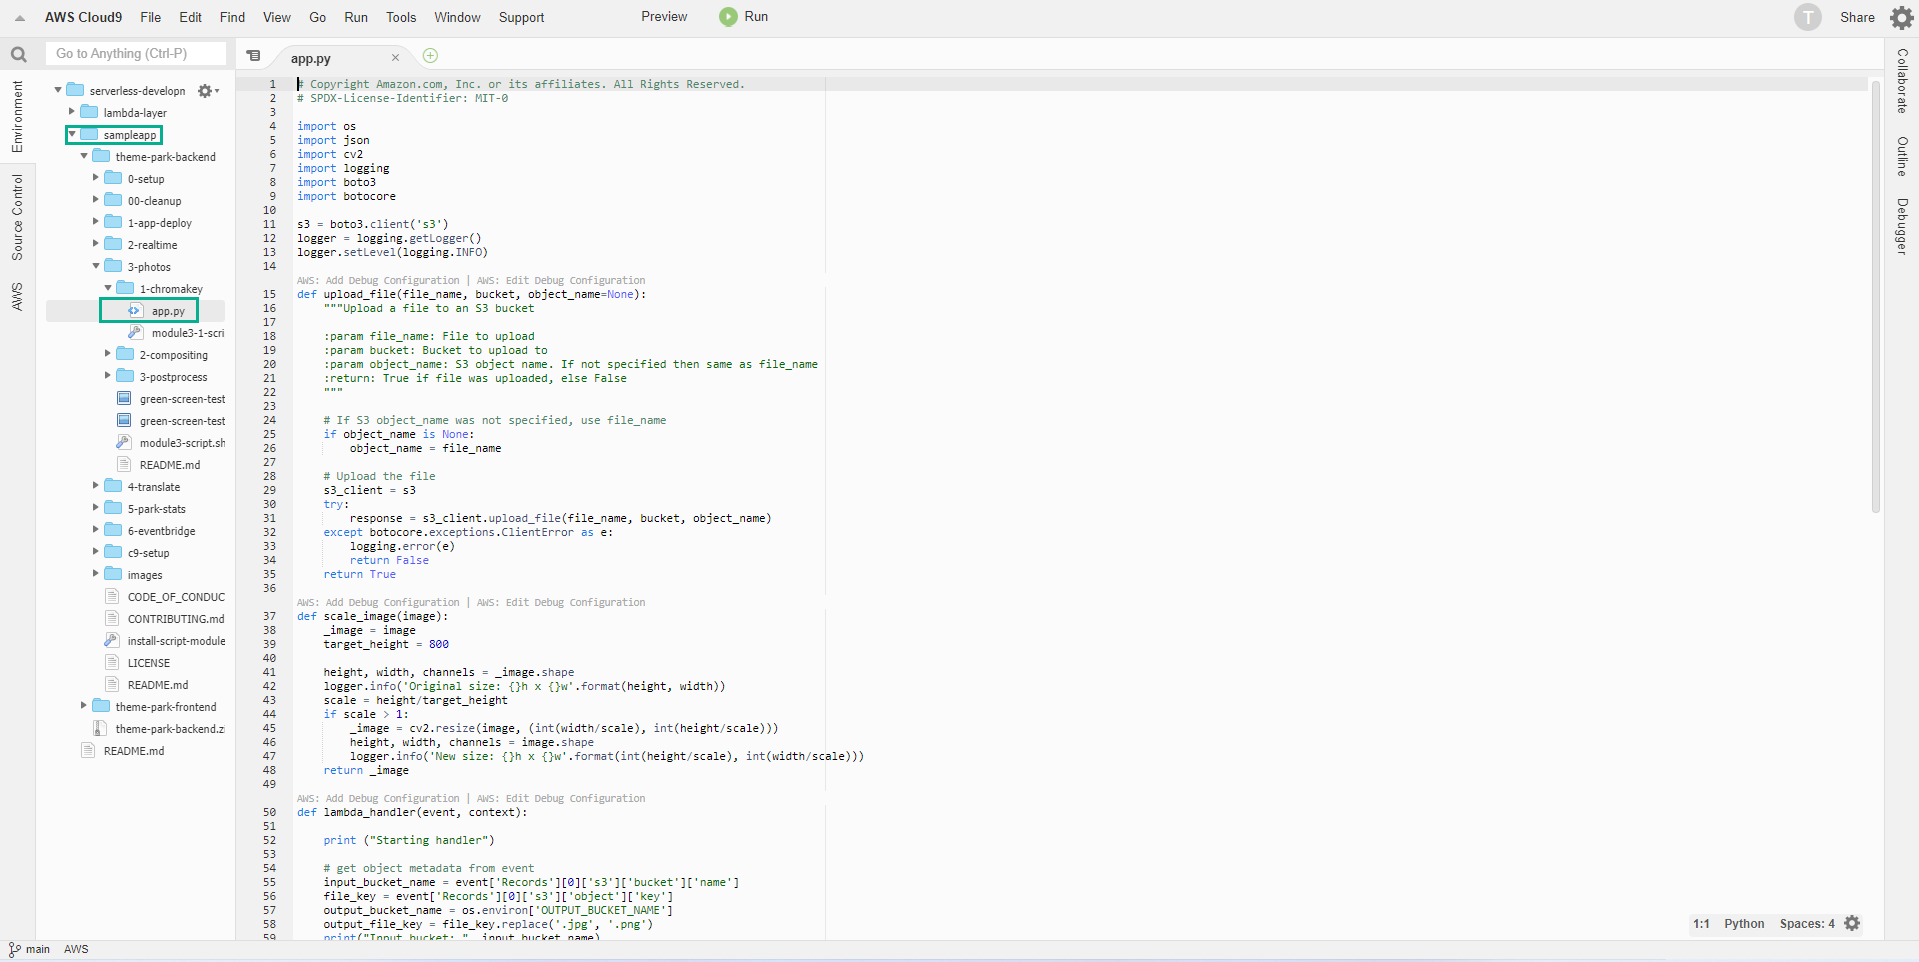Open the File menu
The width and height of the screenshot is (1919, 962).
[151, 17]
